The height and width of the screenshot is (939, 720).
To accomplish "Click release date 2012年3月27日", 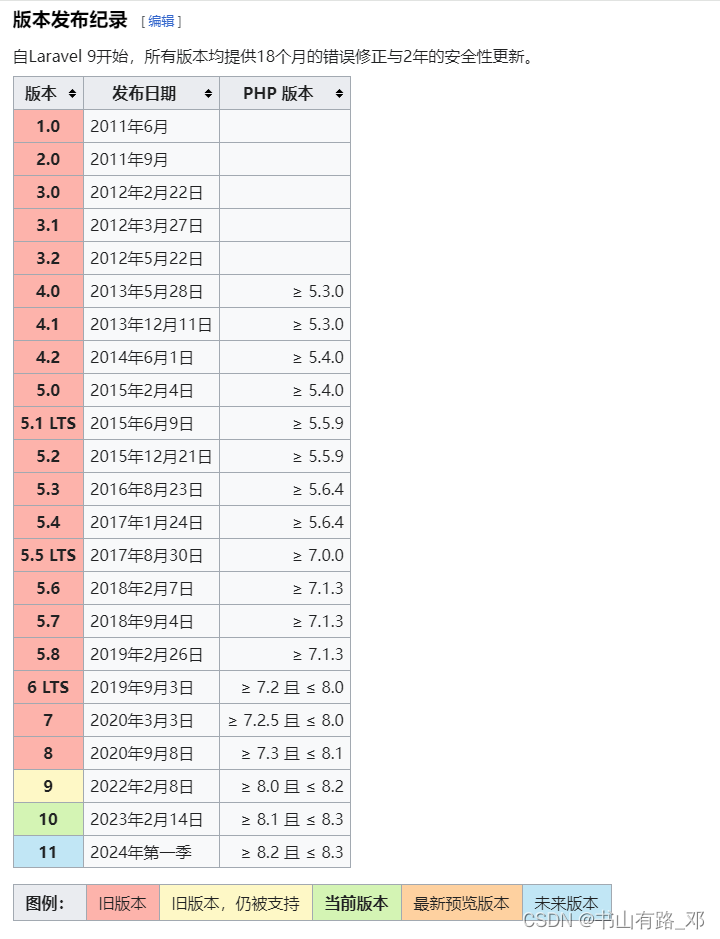I will tap(146, 225).
